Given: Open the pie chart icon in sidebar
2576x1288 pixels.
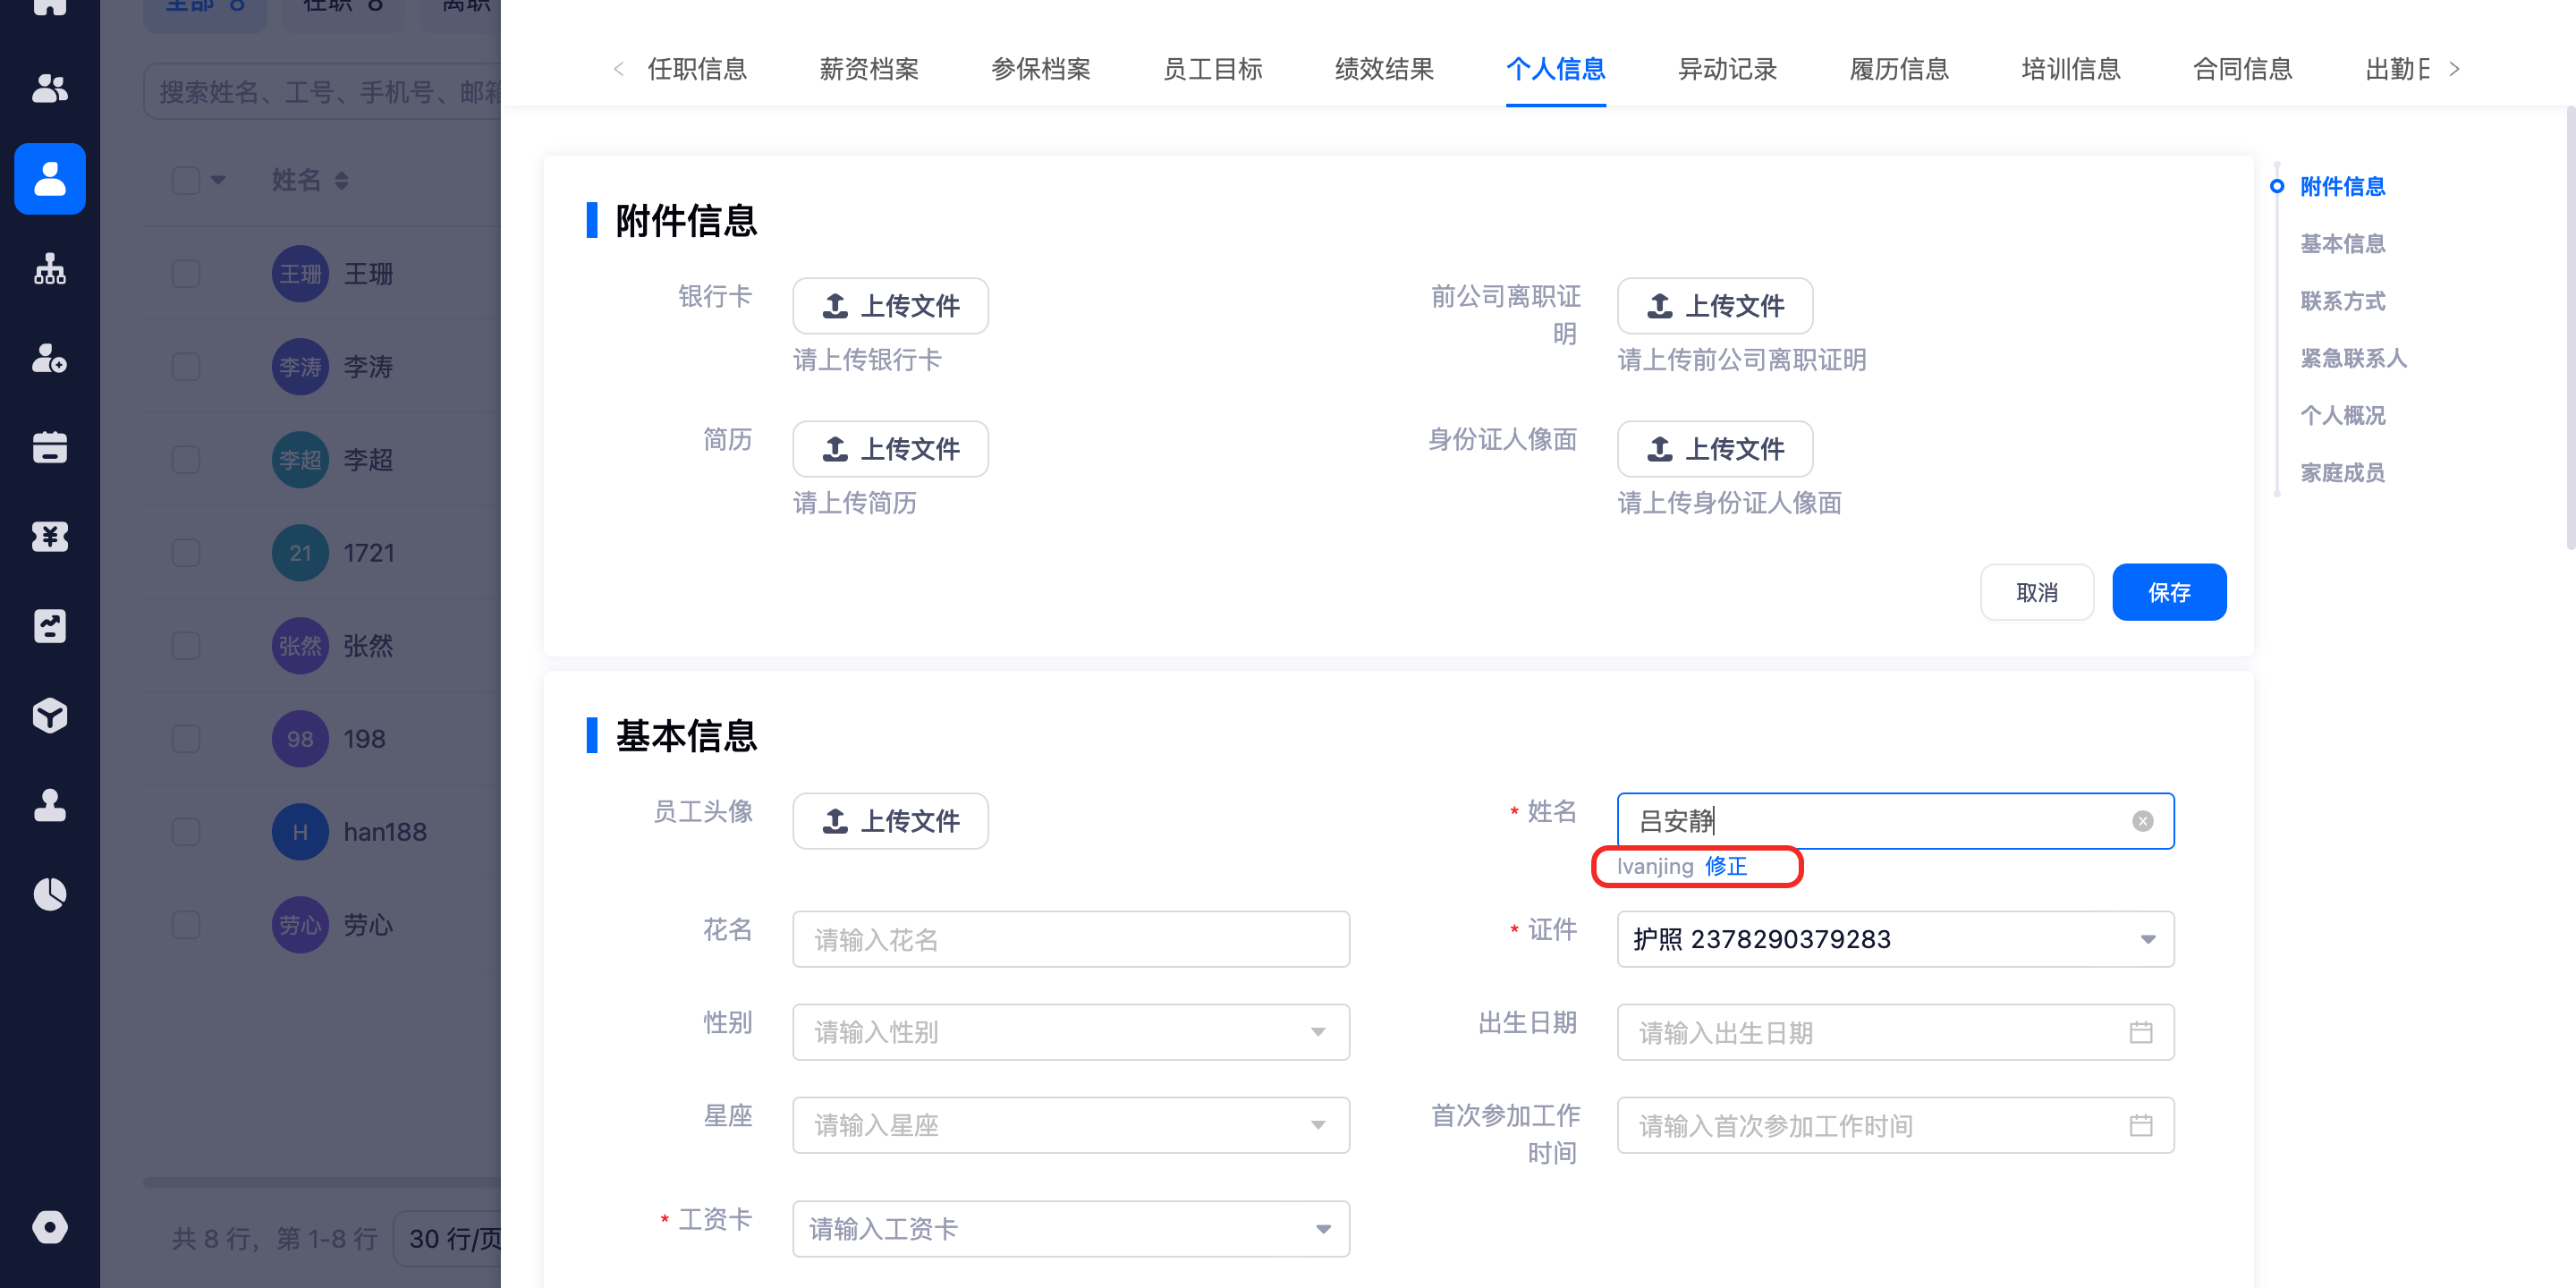Looking at the screenshot, I should [49, 894].
